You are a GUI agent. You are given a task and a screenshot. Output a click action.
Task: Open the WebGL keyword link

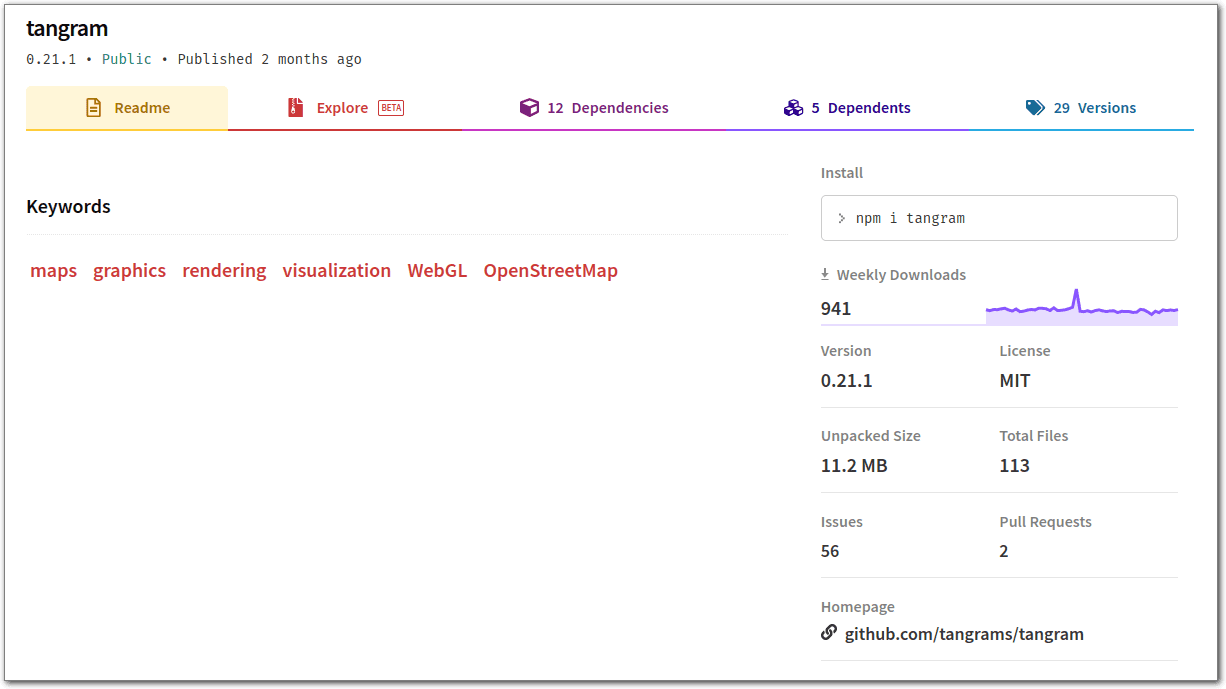(x=437, y=271)
